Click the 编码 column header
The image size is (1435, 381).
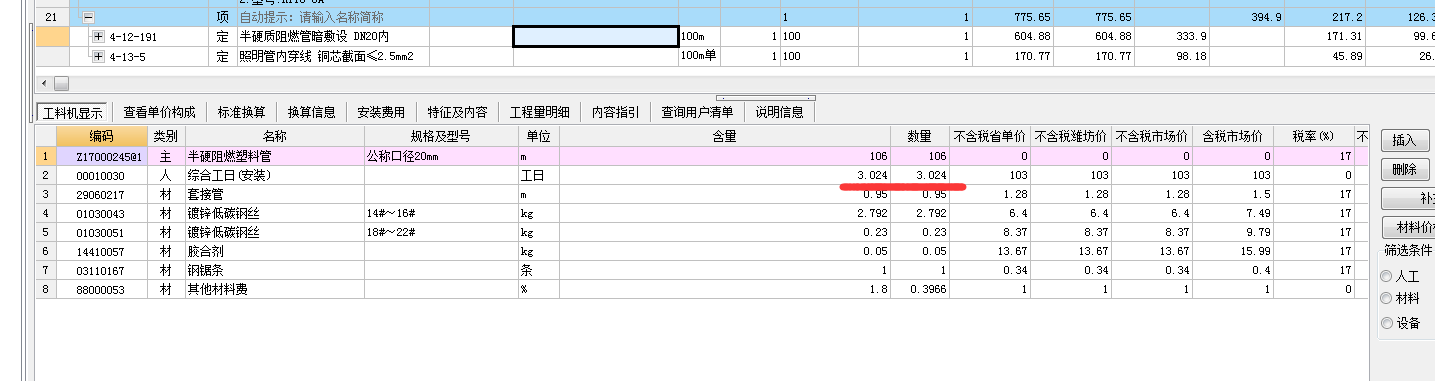(101, 136)
